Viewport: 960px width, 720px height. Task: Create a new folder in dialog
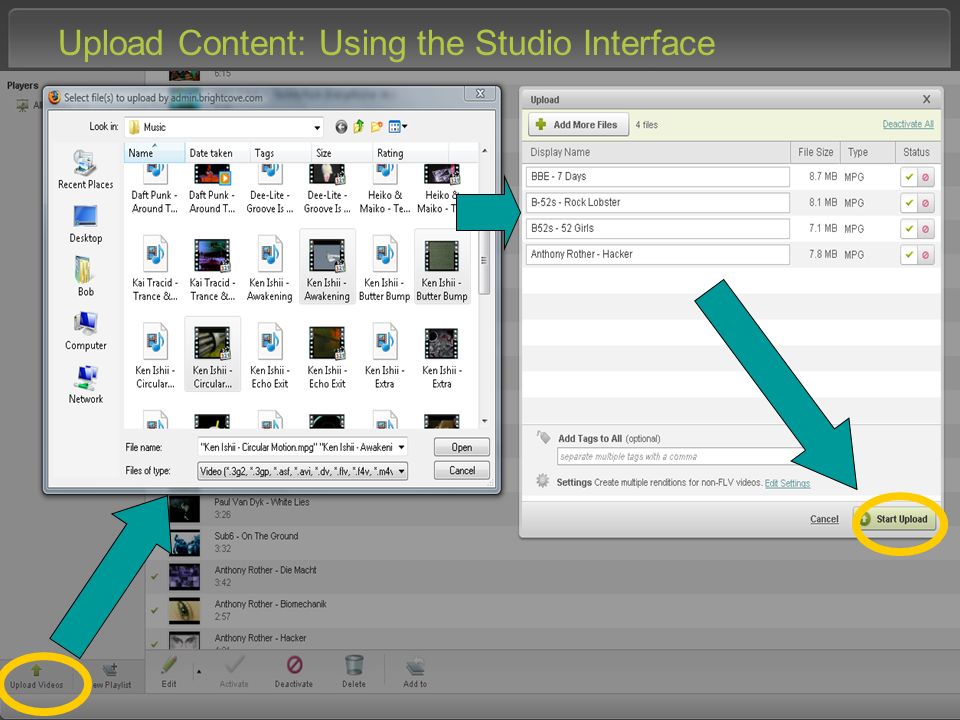(377, 127)
